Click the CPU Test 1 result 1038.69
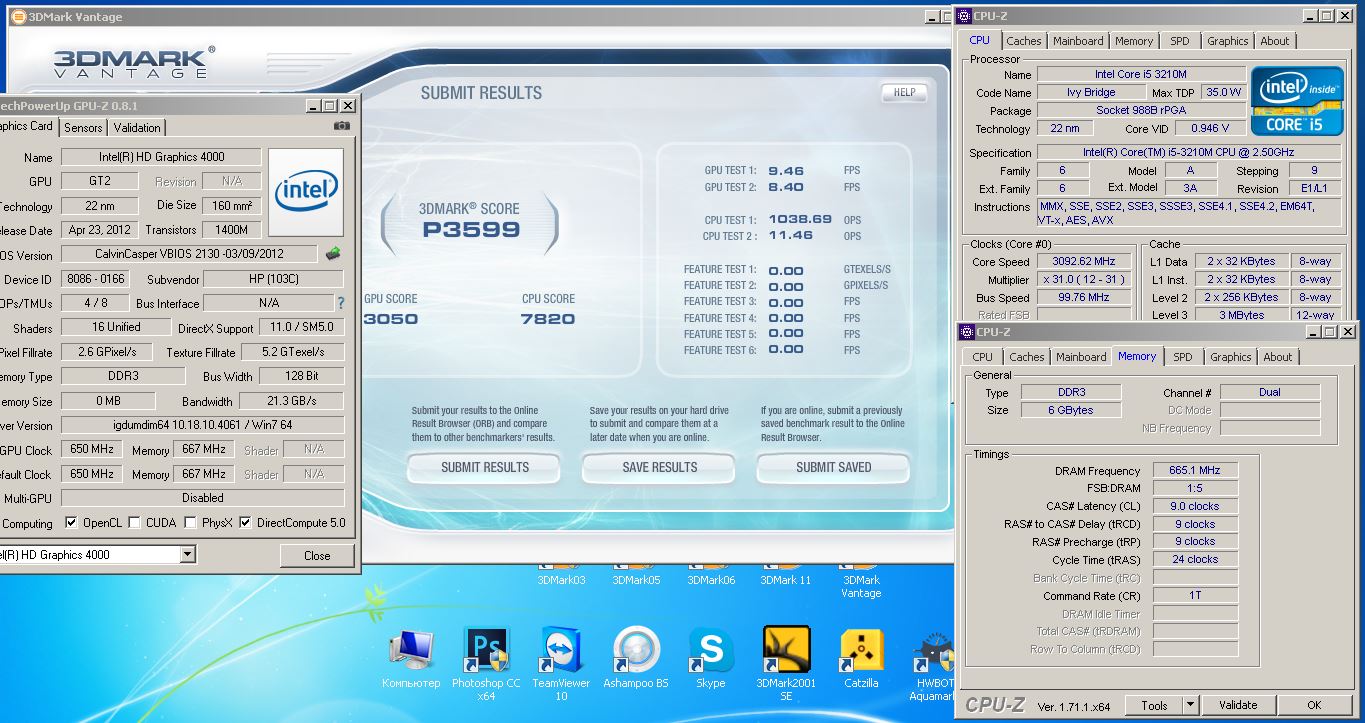Screen dimensions: 1365x723 [x=800, y=219]
